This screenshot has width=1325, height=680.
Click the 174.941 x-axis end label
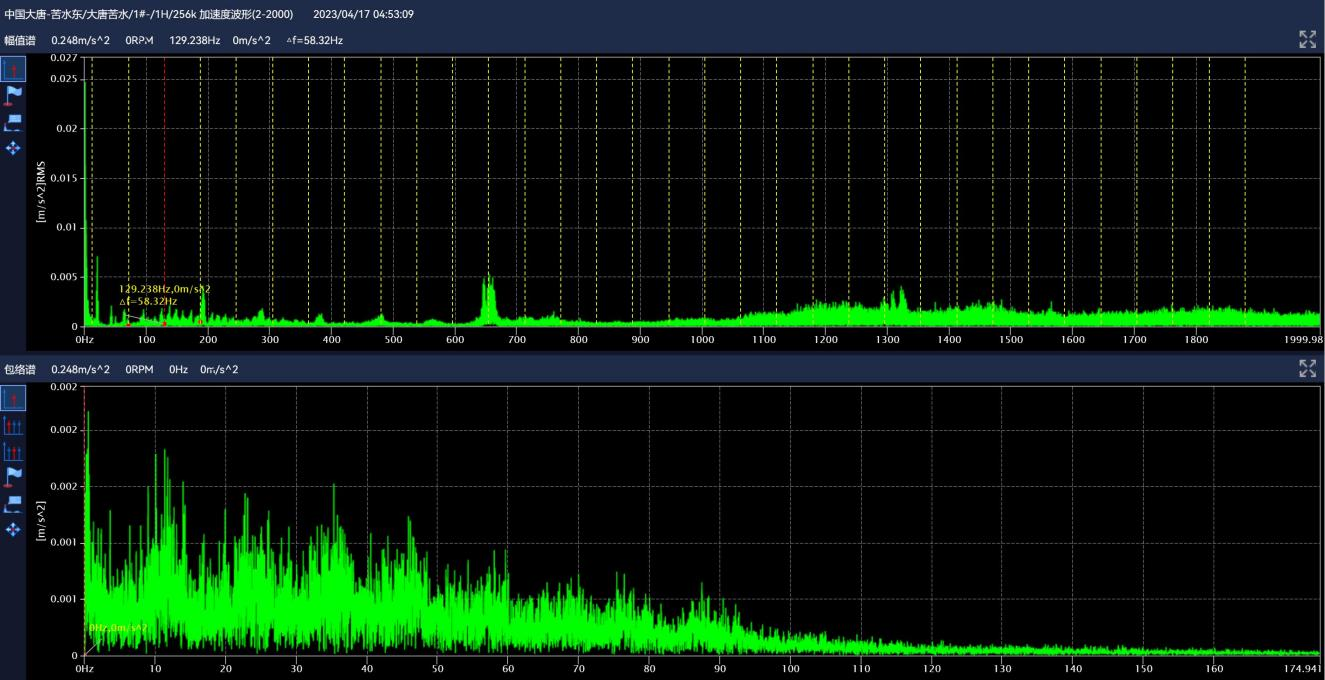click(x=1301, y=668)
